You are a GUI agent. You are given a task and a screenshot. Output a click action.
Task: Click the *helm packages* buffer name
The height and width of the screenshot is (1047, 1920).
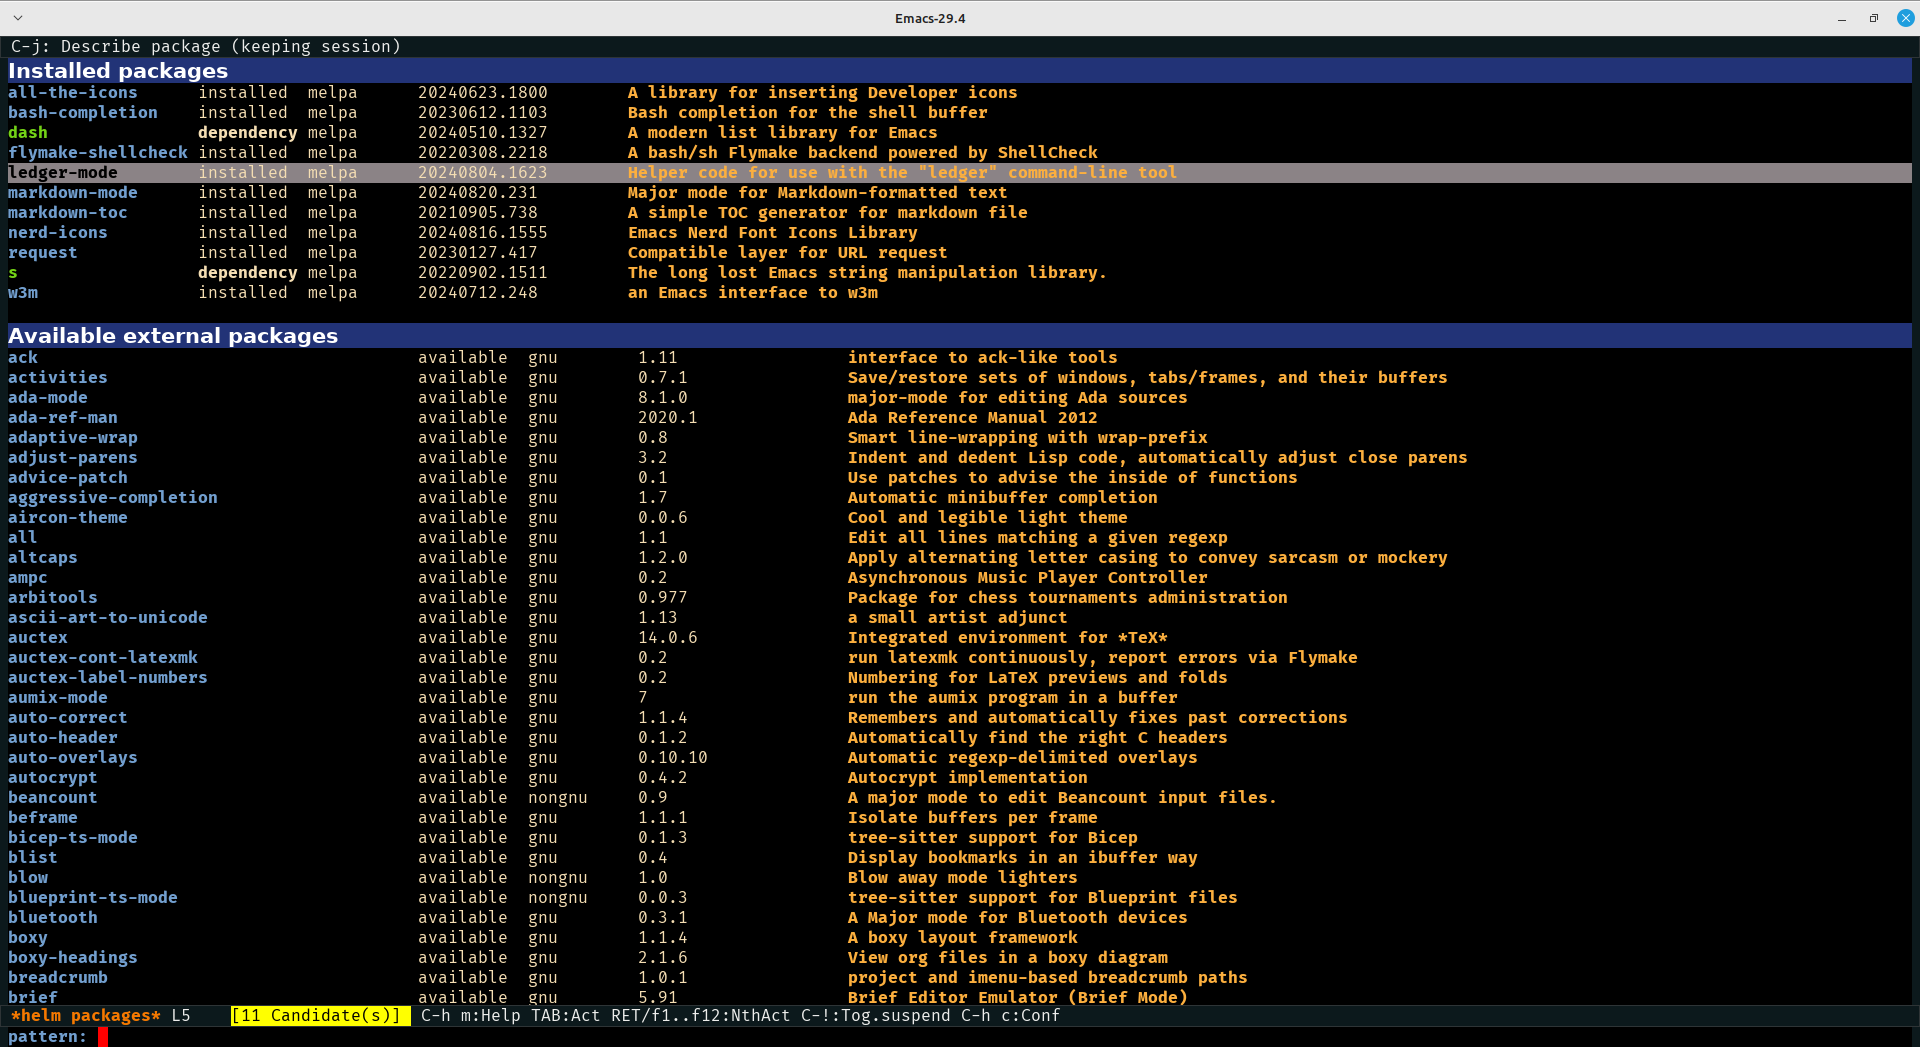85,1016
